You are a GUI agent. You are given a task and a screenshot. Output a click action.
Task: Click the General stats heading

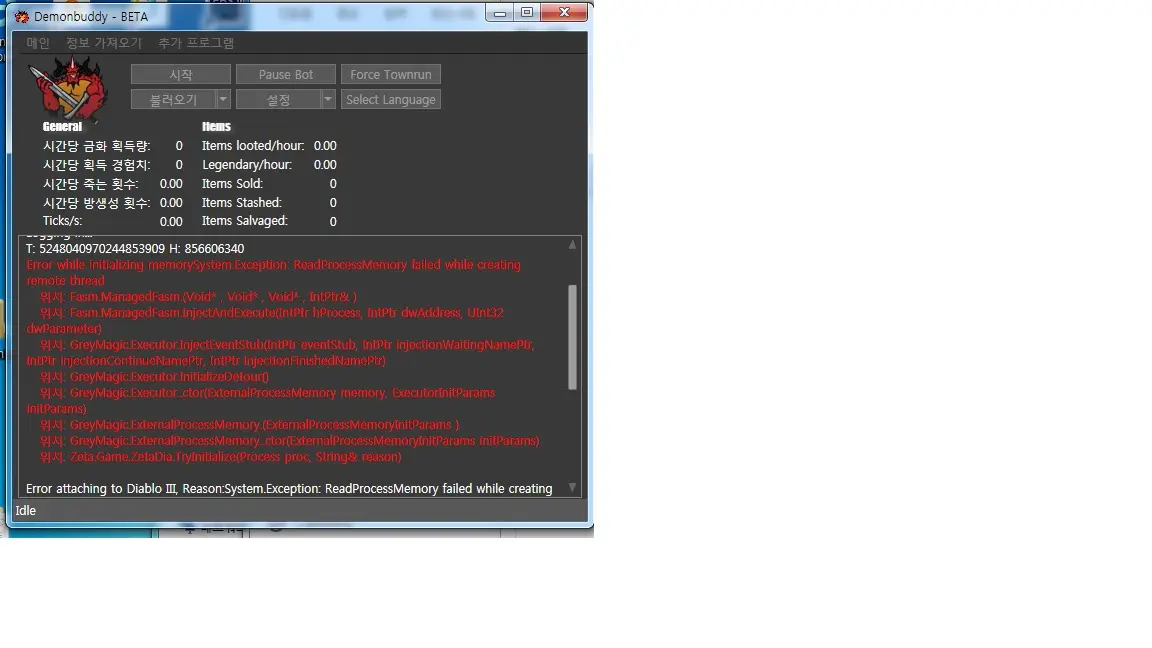pos(62,126)
